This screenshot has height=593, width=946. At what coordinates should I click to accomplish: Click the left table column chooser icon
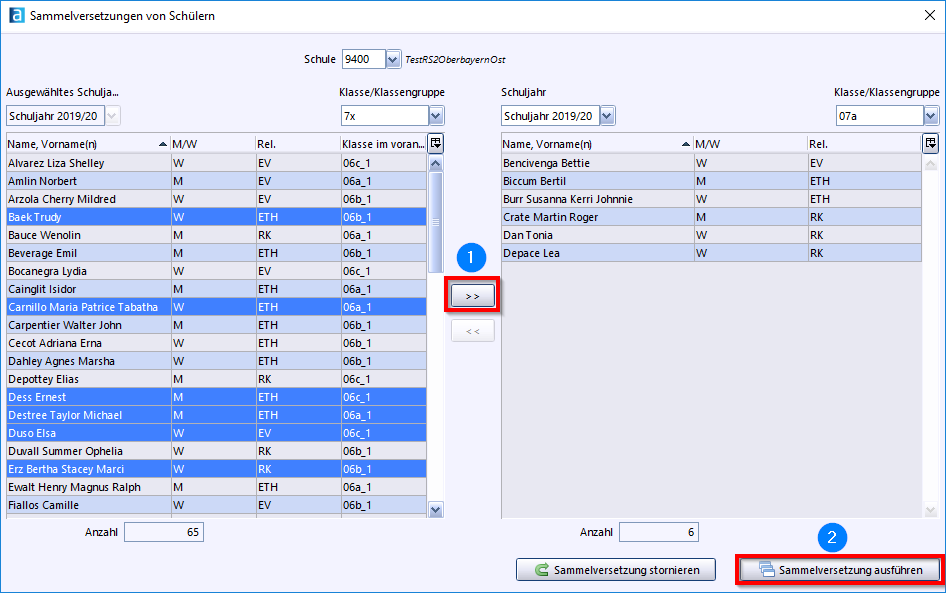pos(435,143)
